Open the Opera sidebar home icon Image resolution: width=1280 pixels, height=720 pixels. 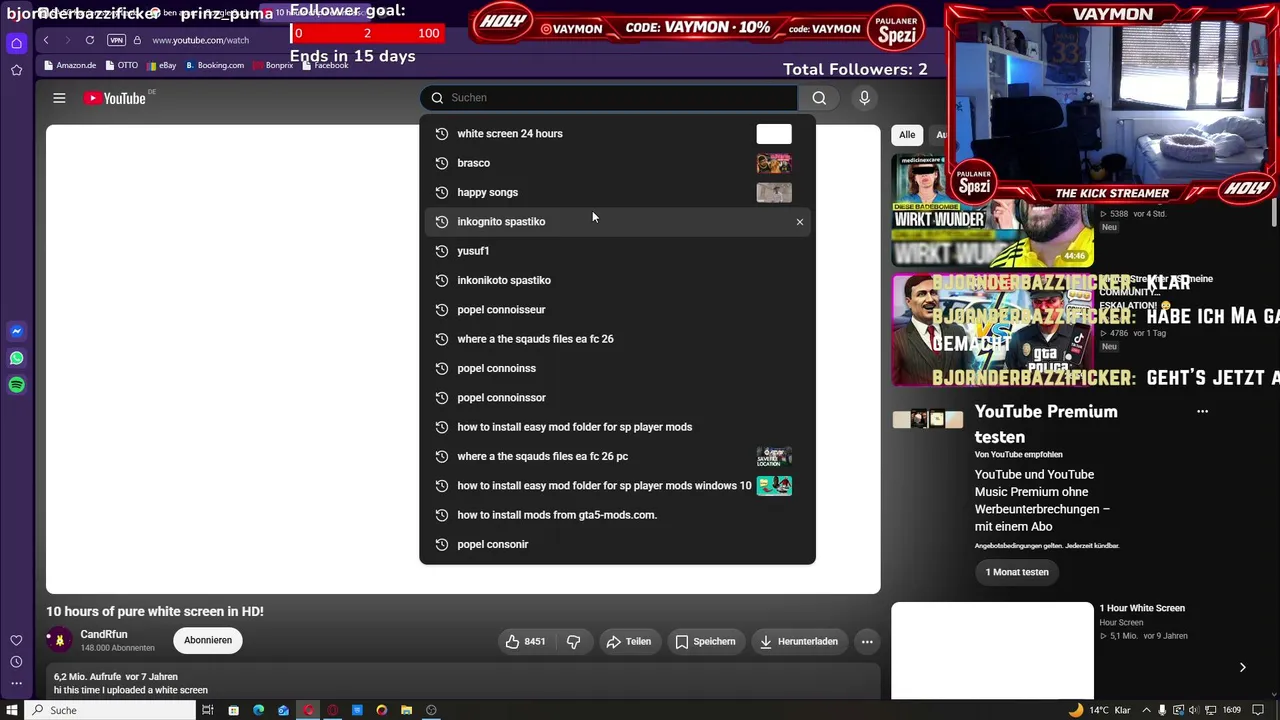(x=16, y=43)
